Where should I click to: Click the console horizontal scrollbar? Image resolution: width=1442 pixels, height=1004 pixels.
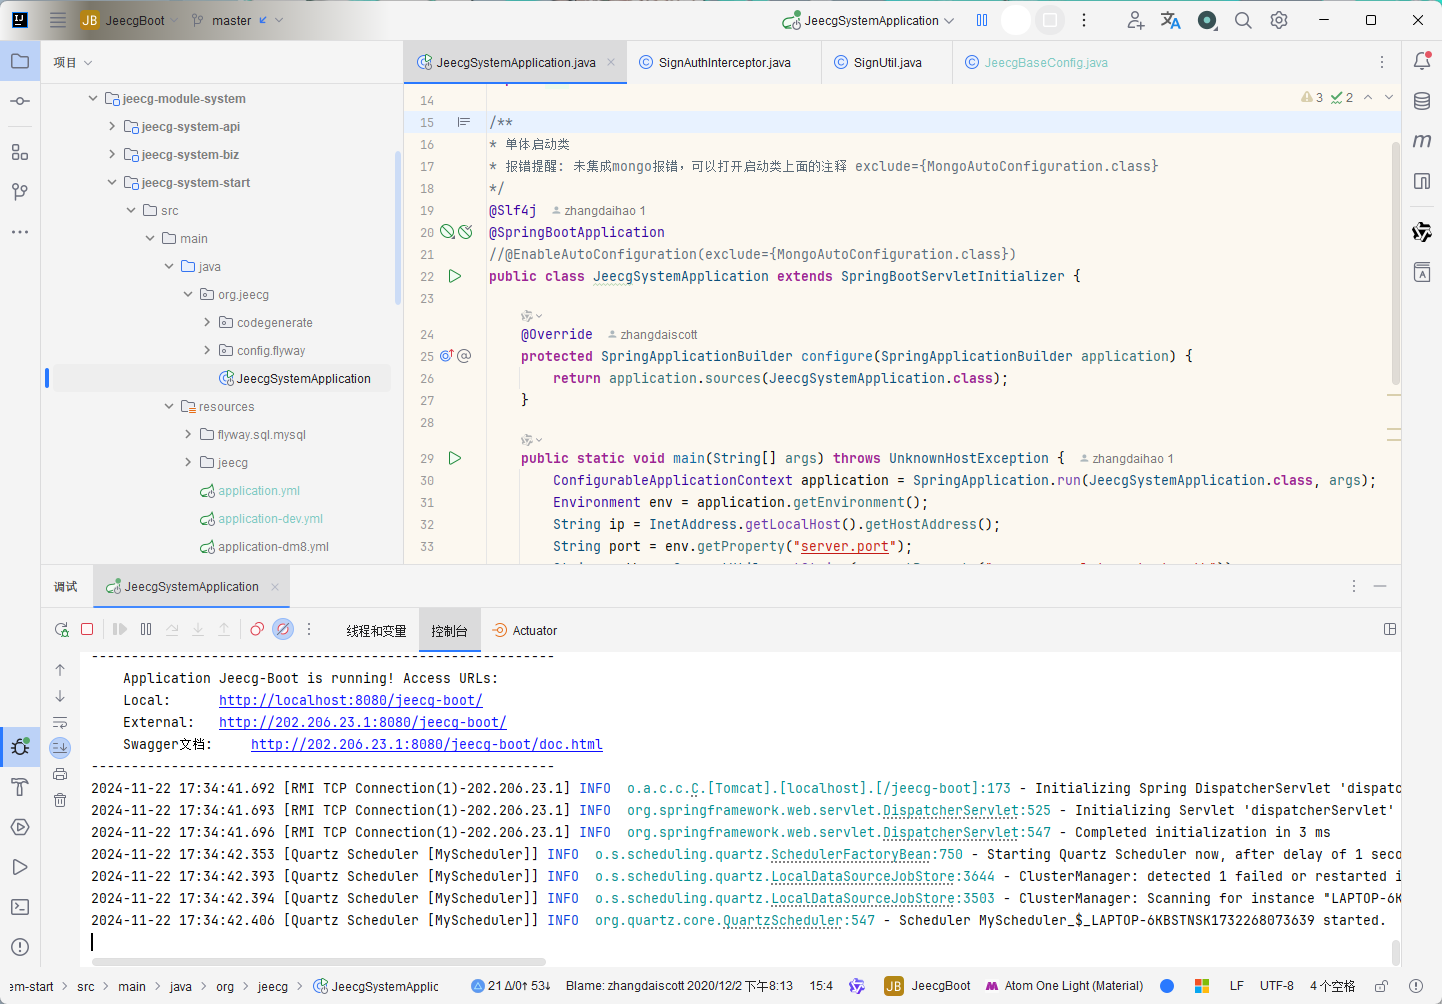click(319, 962)
